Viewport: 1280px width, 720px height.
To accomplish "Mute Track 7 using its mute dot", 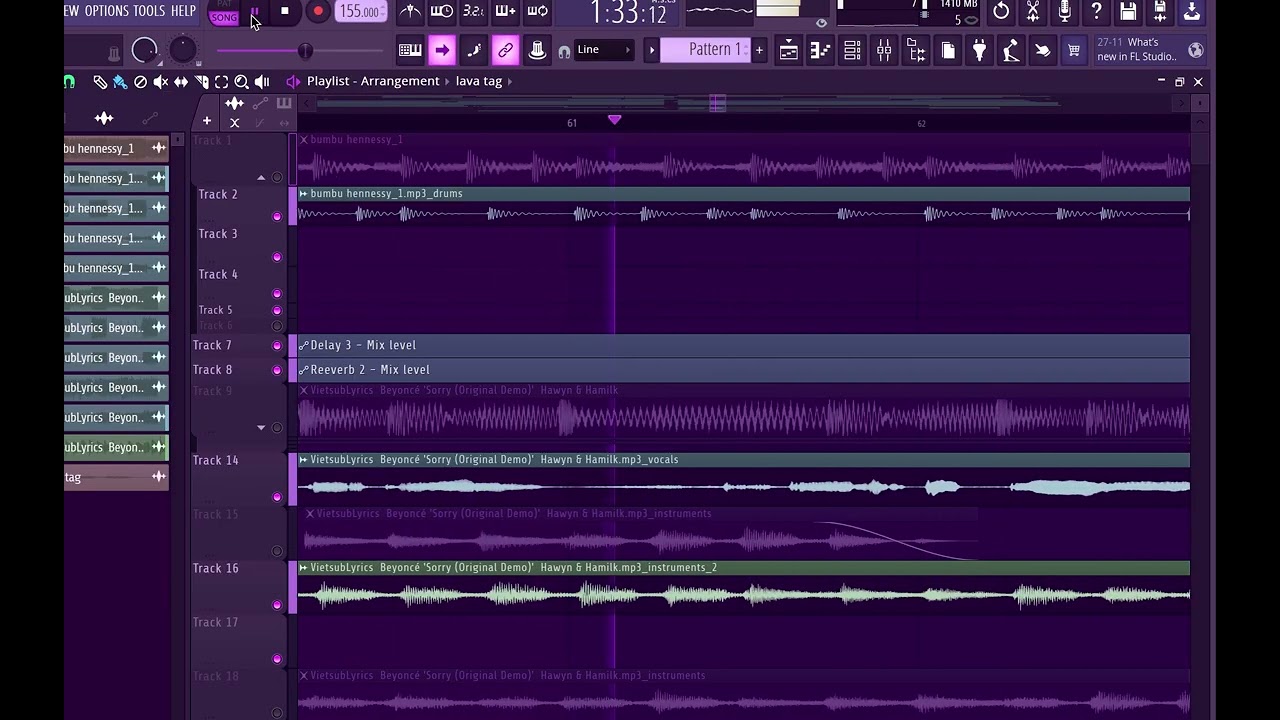I will click(x=277, y=345).
